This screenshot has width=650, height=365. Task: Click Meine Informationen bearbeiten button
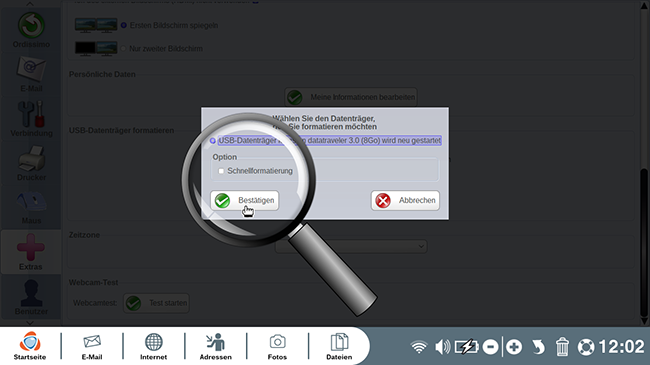point(351,97)
